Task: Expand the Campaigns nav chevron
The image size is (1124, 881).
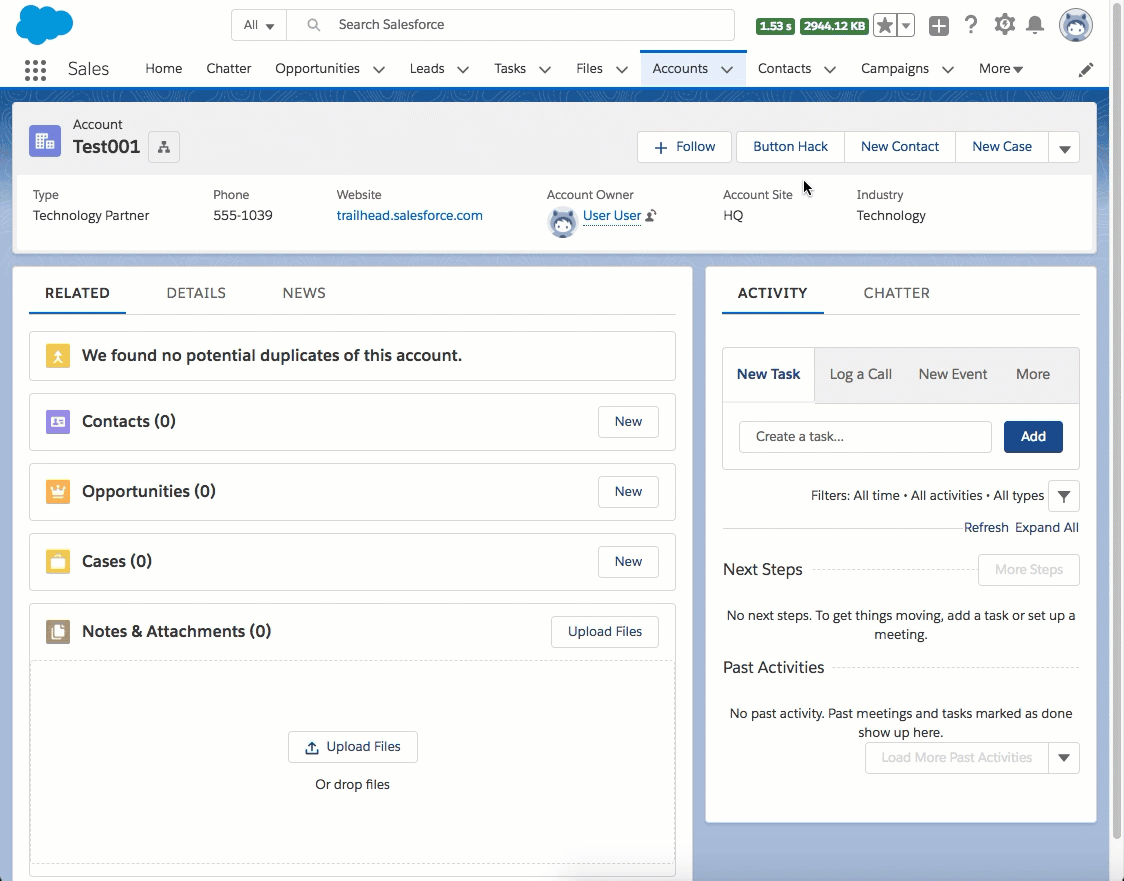Action: tap(948, 70)
